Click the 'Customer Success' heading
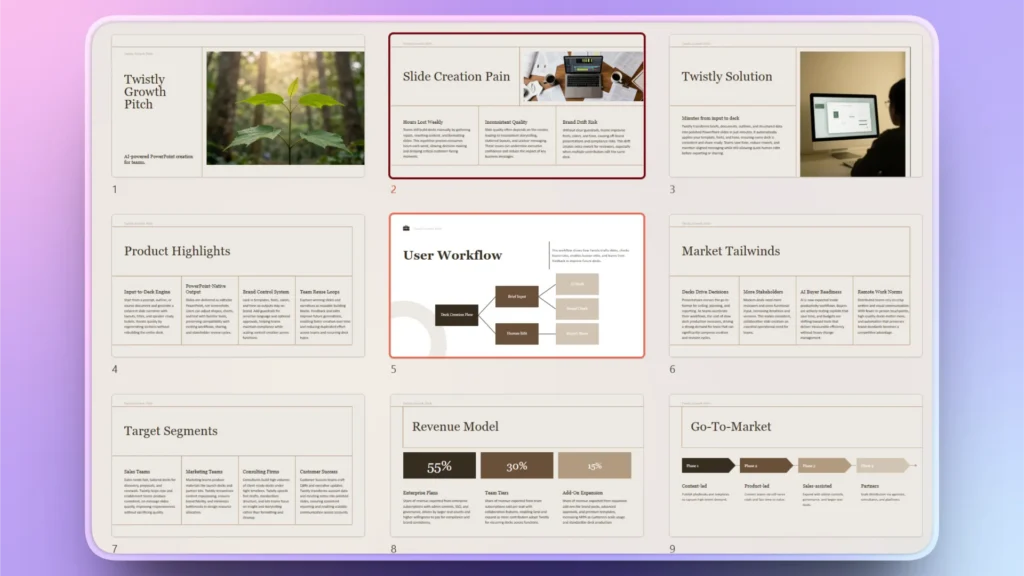 [319, 472]
